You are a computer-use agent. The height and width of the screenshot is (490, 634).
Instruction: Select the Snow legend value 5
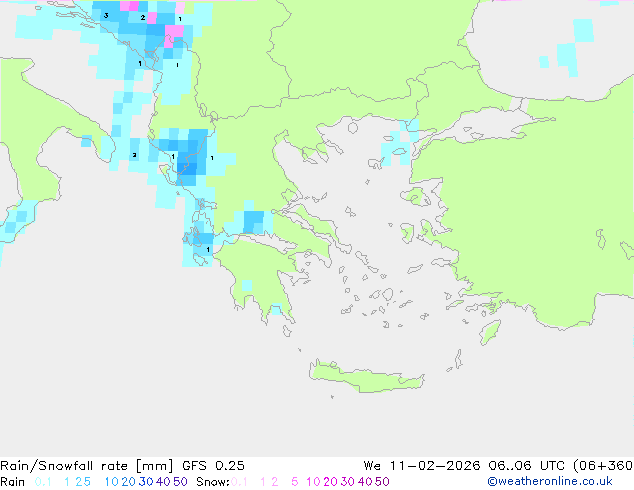point(295,482)
